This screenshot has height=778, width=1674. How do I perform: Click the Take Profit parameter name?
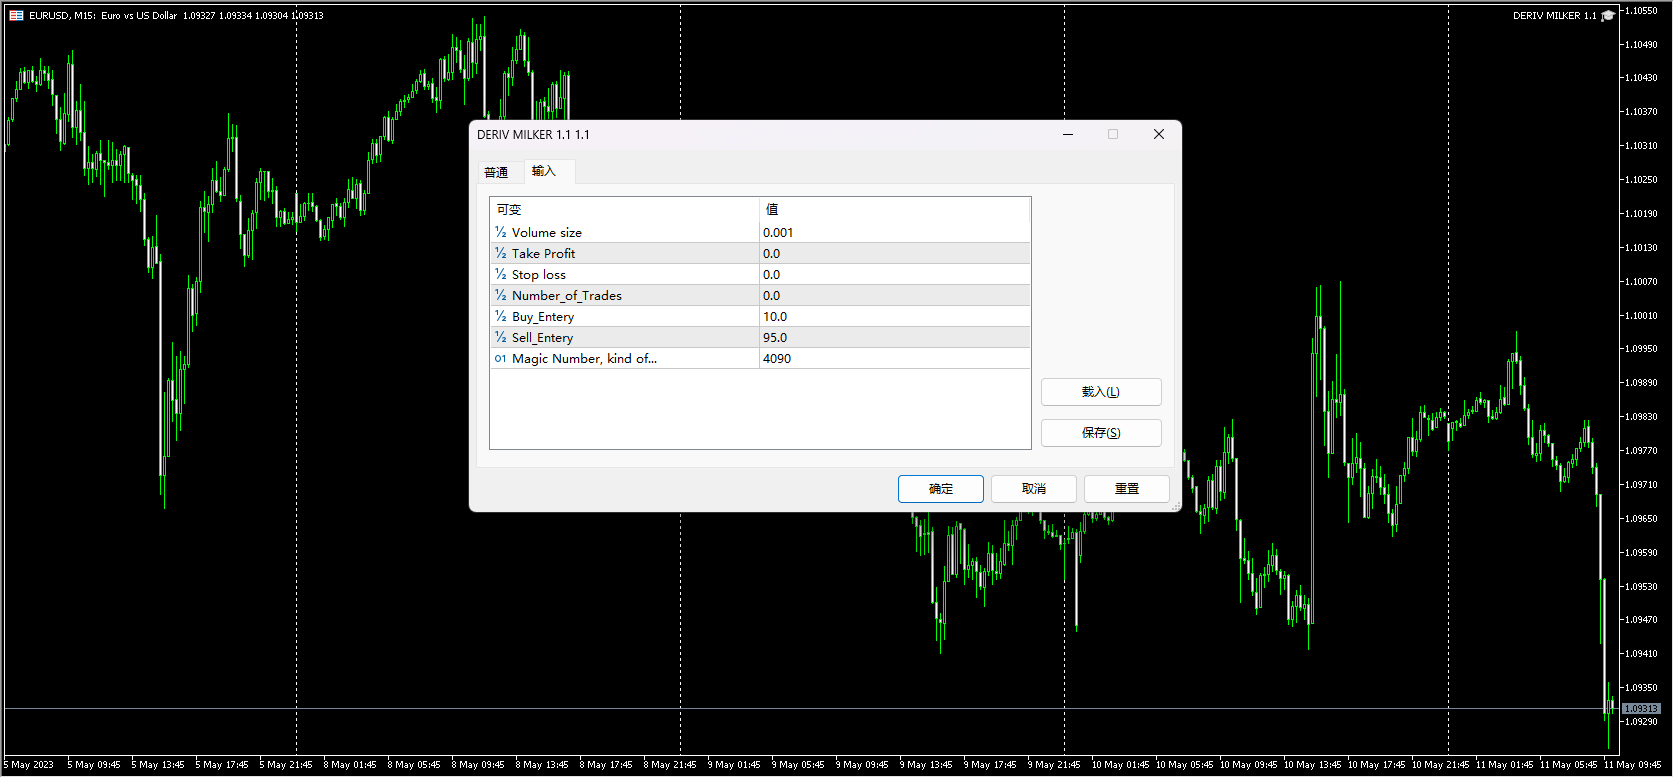544,253
